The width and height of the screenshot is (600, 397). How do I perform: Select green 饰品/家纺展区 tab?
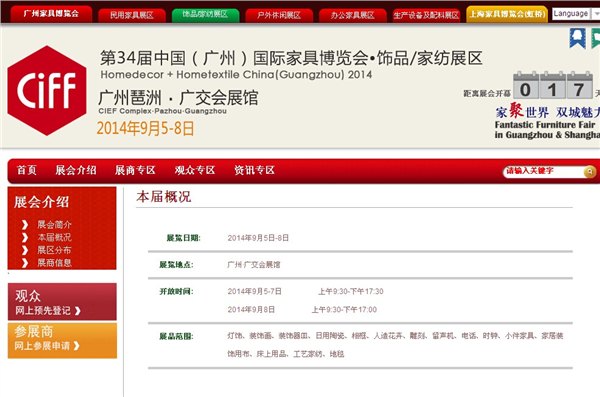point(205,15)
